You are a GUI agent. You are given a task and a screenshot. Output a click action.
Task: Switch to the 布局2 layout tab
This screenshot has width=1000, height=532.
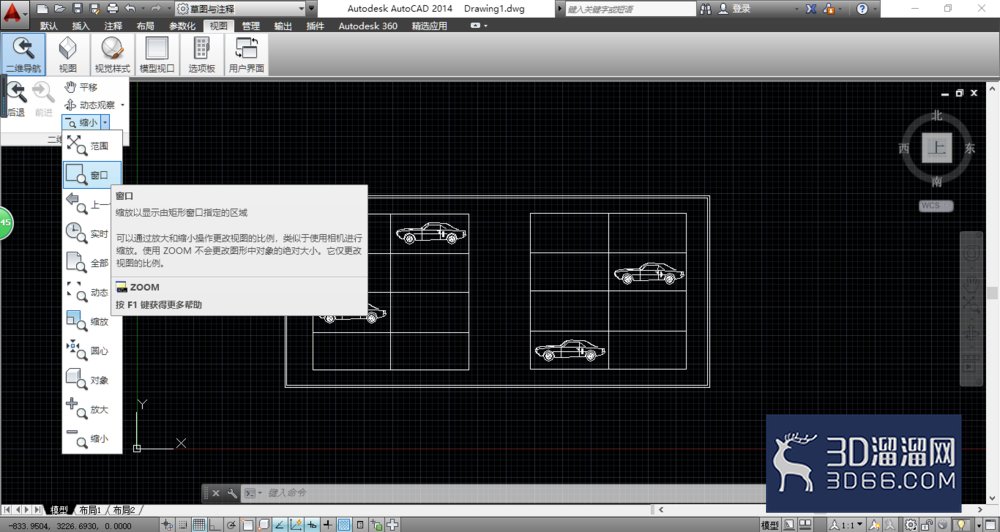pyautogui.click(x=124, y=510)
